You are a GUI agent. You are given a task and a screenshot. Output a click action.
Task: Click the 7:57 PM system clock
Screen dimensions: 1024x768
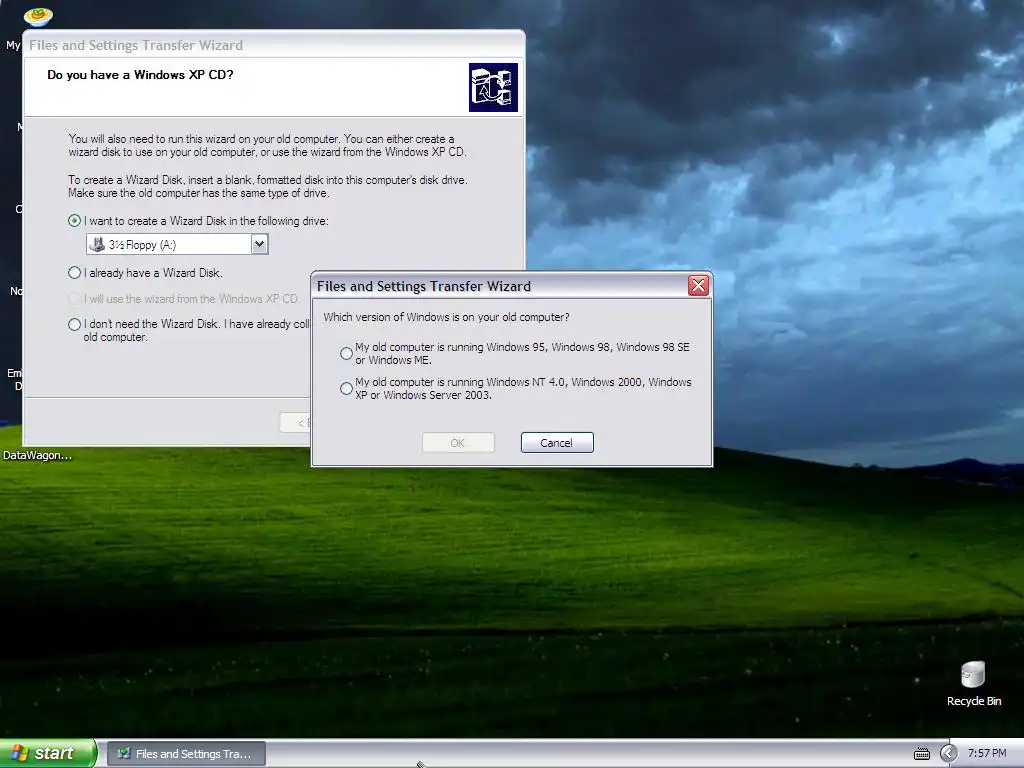987,754
